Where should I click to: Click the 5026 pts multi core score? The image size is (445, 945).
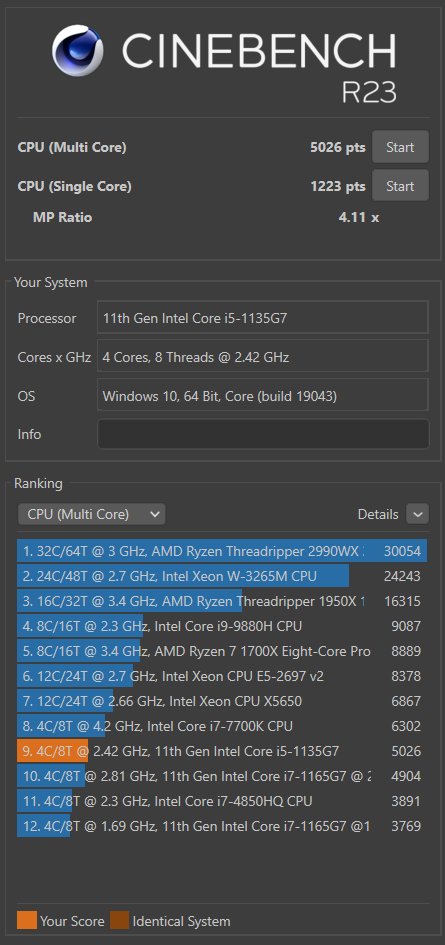click(x=338, y=147)
